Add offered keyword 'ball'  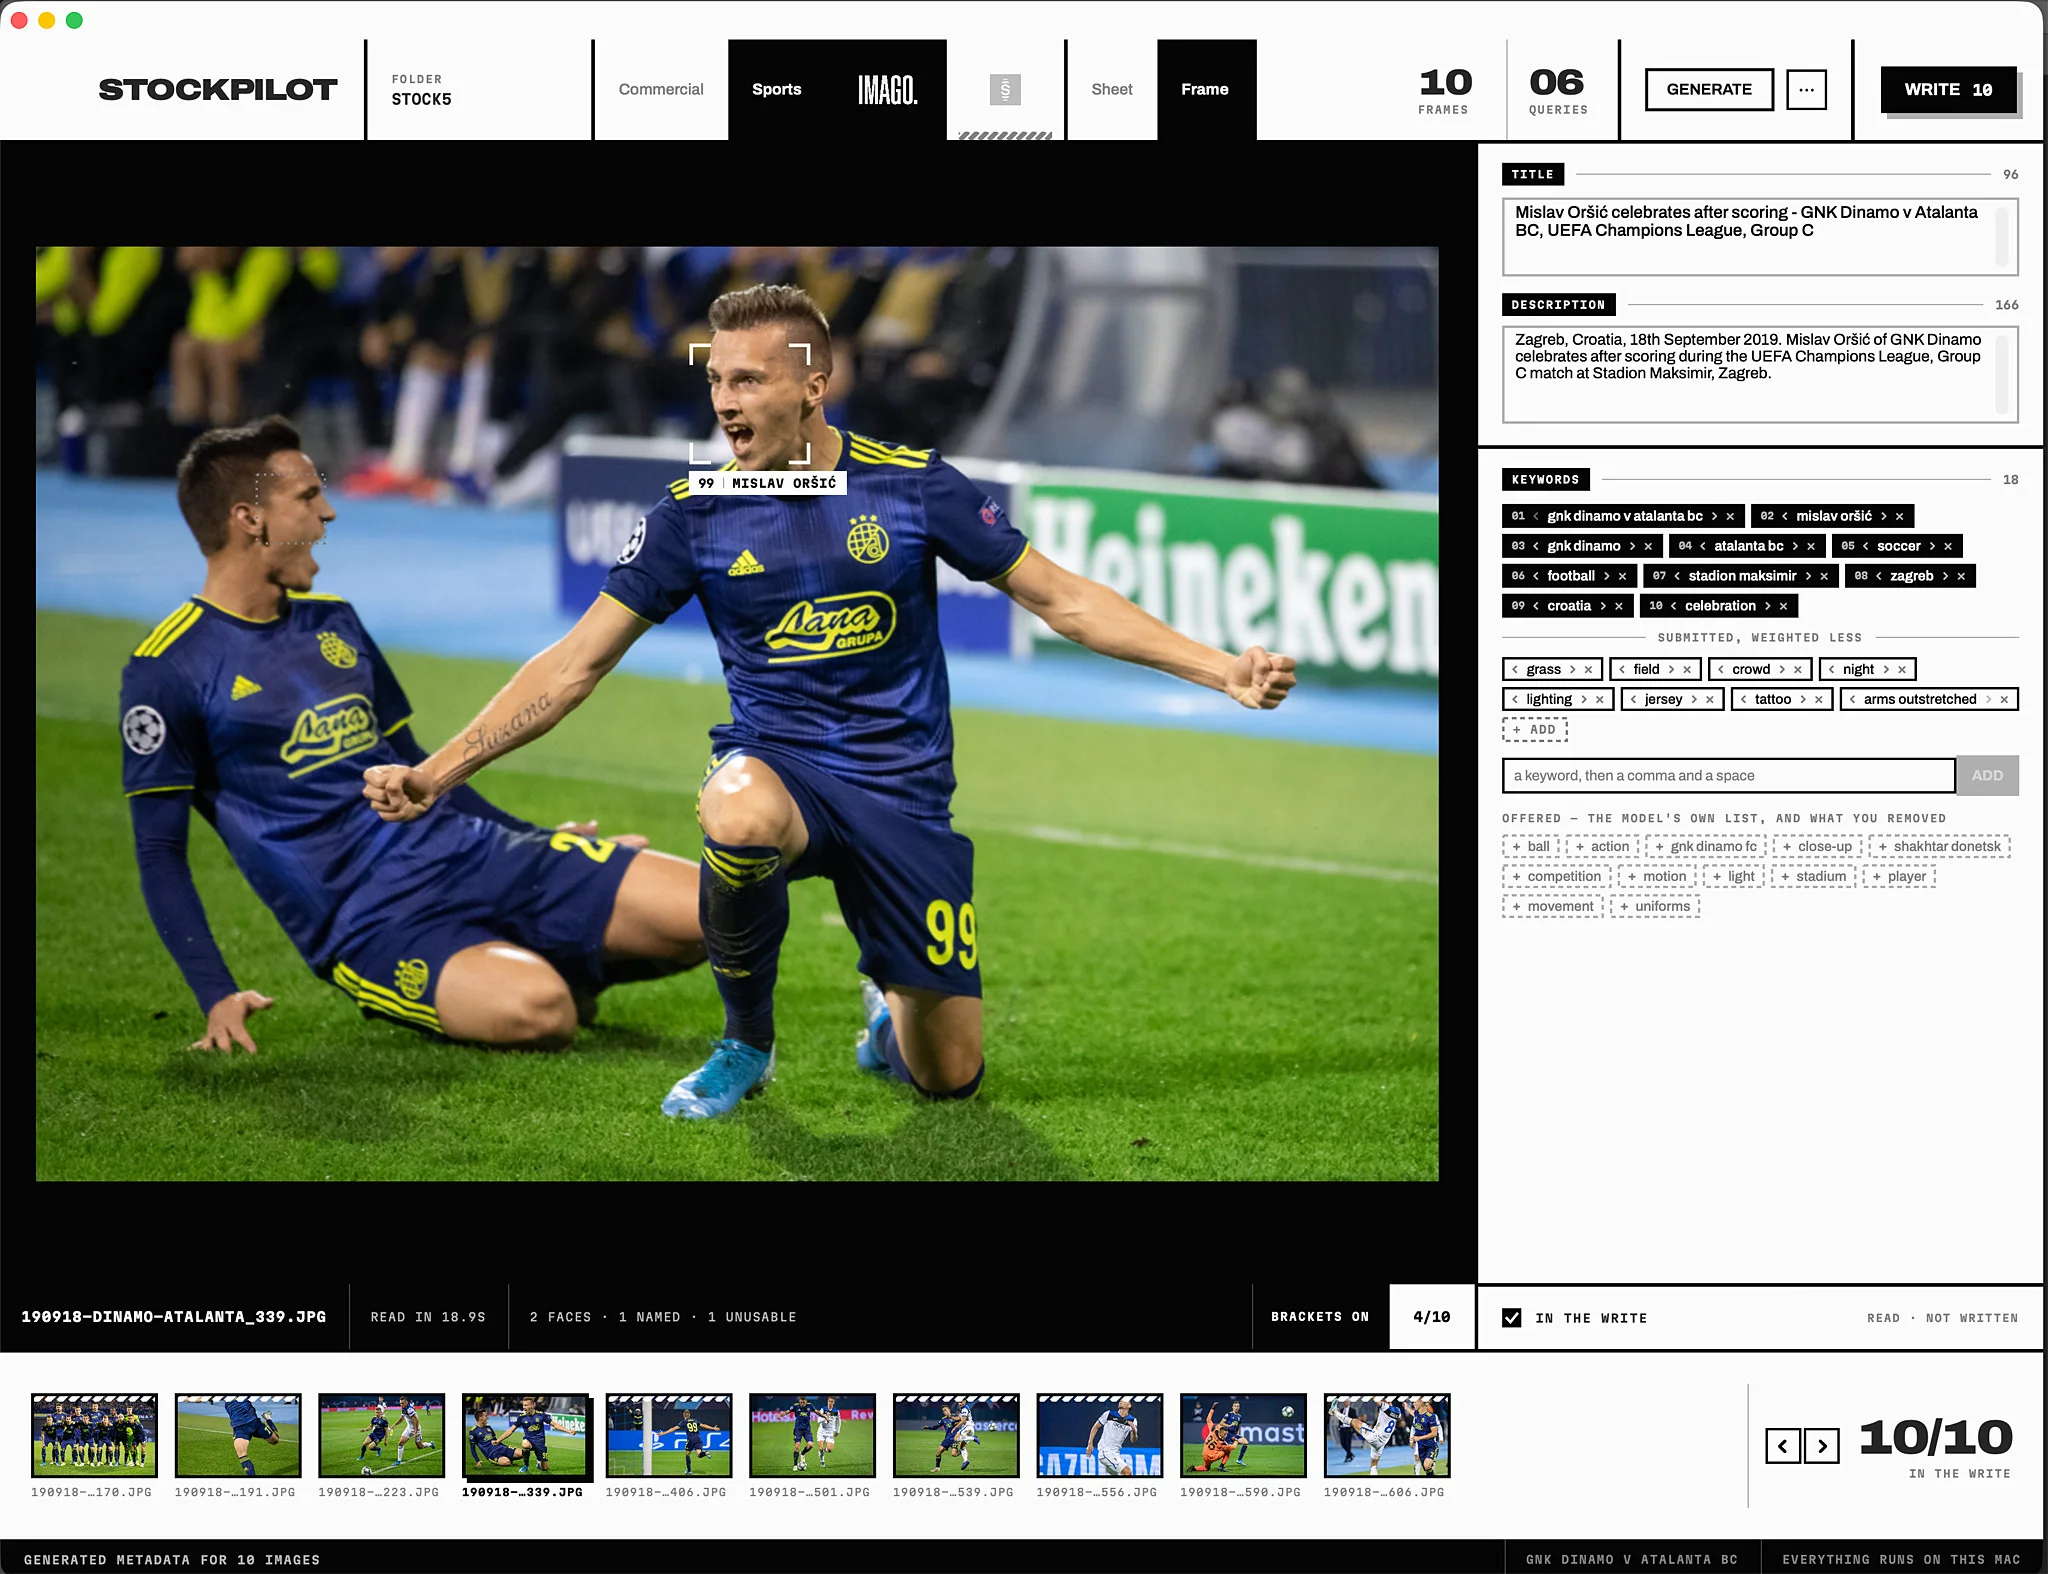1530,847
